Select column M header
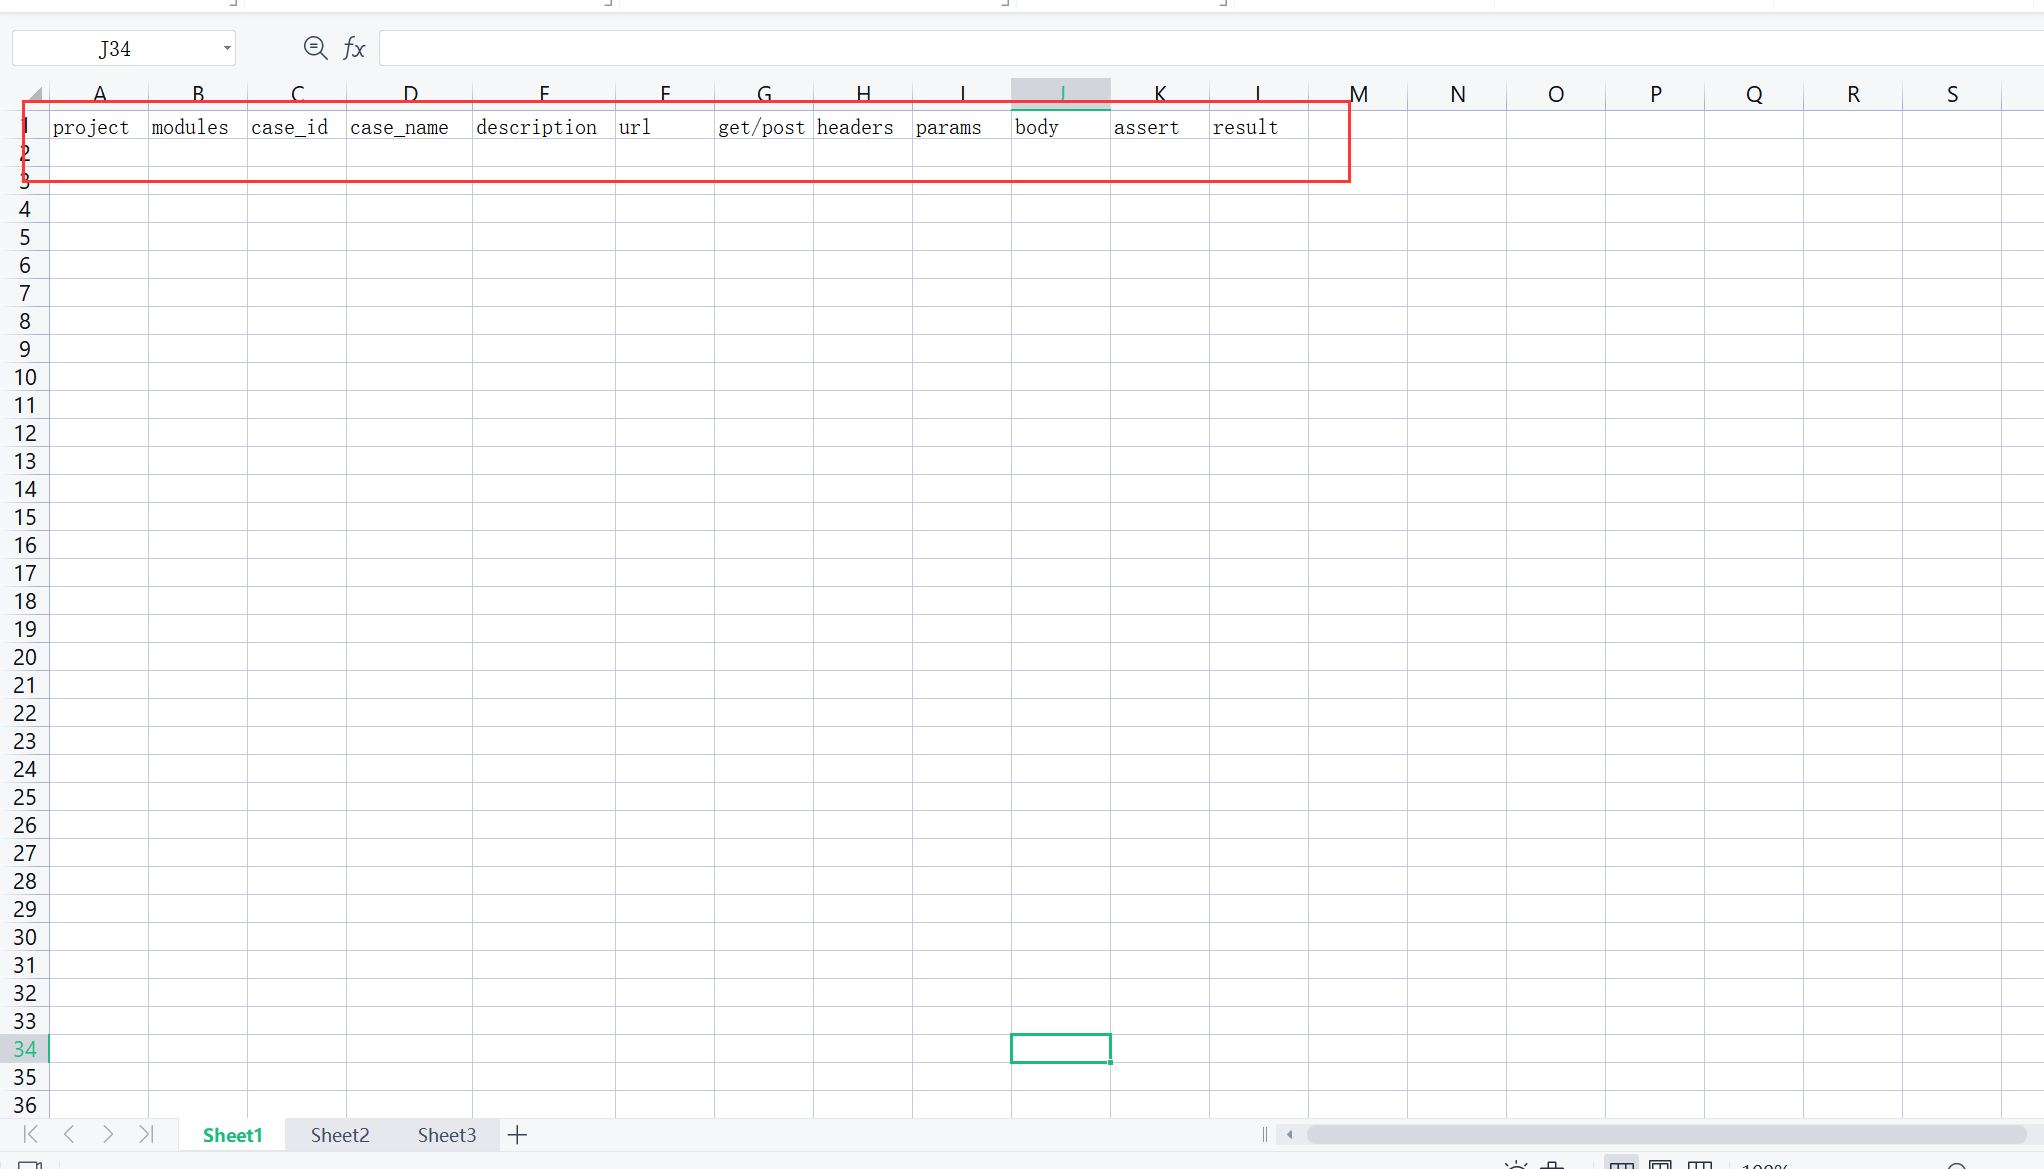This screenshot has height=1169, width=2044. 1358,94
